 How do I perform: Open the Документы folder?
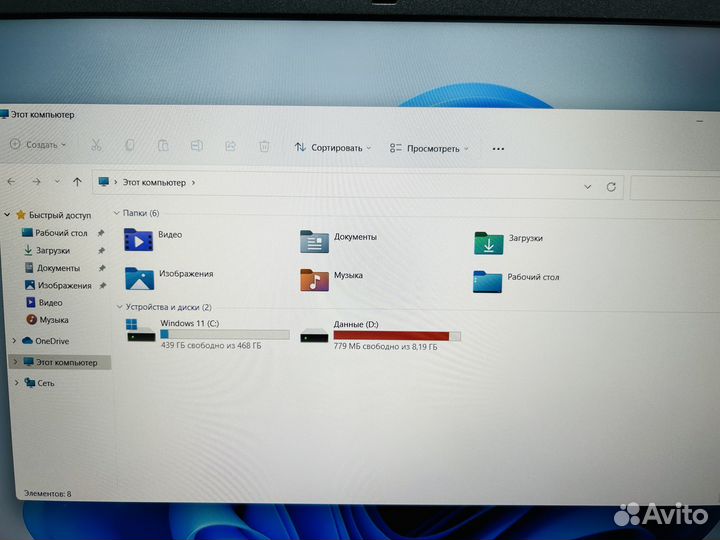click(338, 241)
